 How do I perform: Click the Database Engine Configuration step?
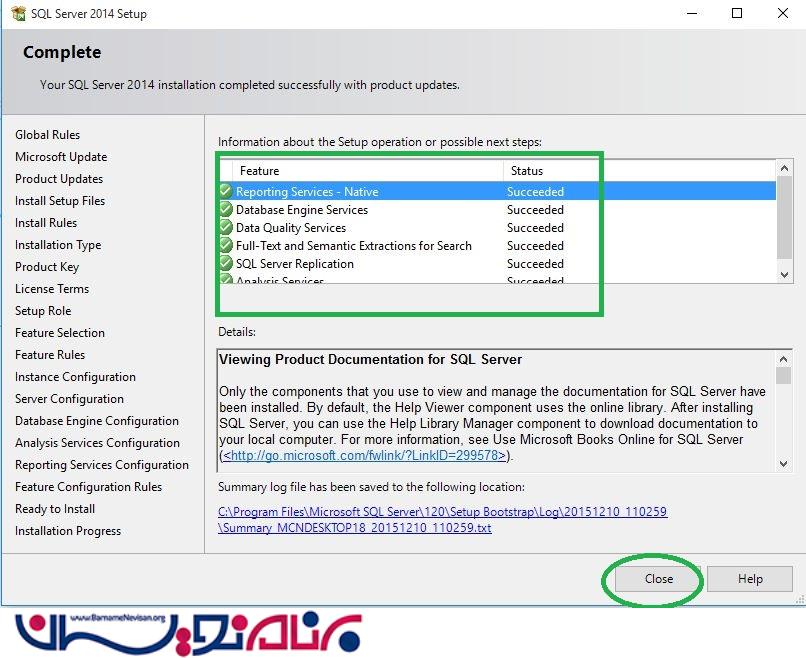tap(97, 421)
